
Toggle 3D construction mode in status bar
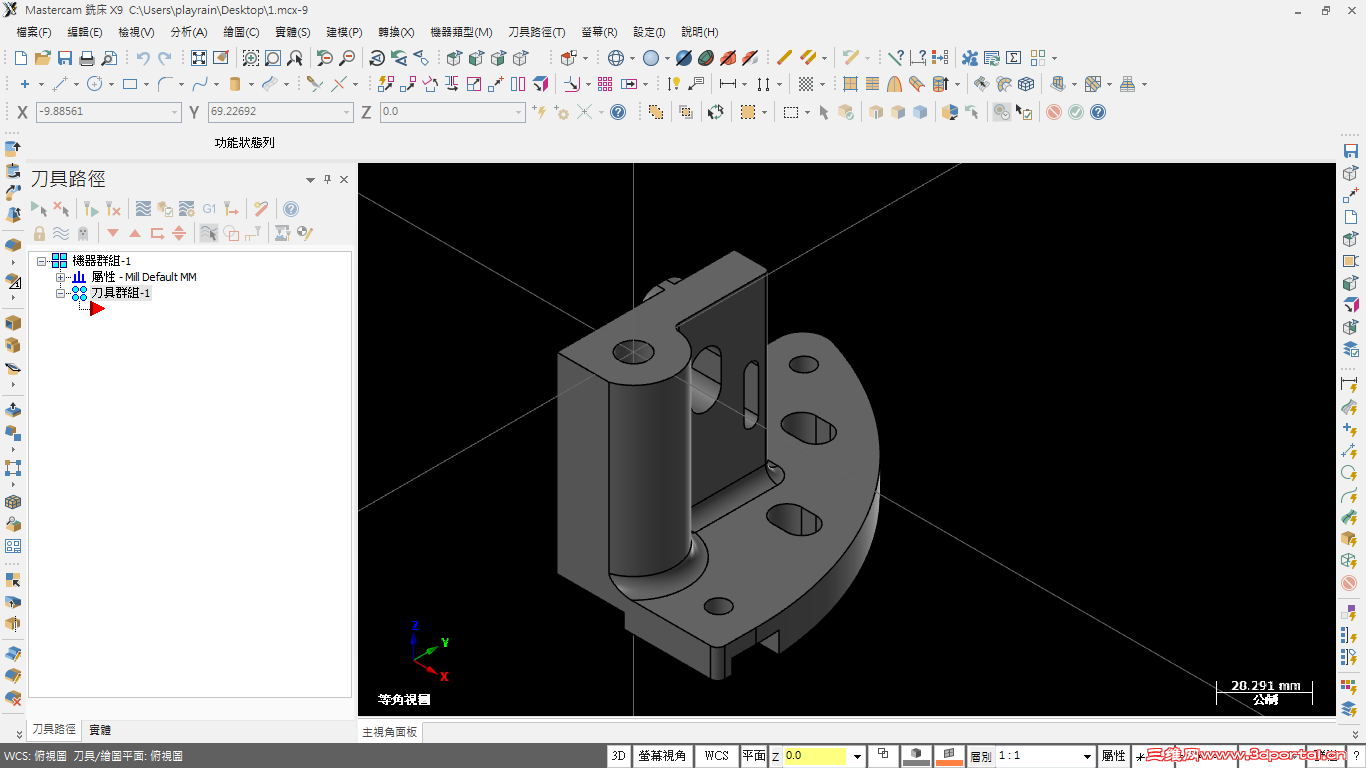(618, 756)
